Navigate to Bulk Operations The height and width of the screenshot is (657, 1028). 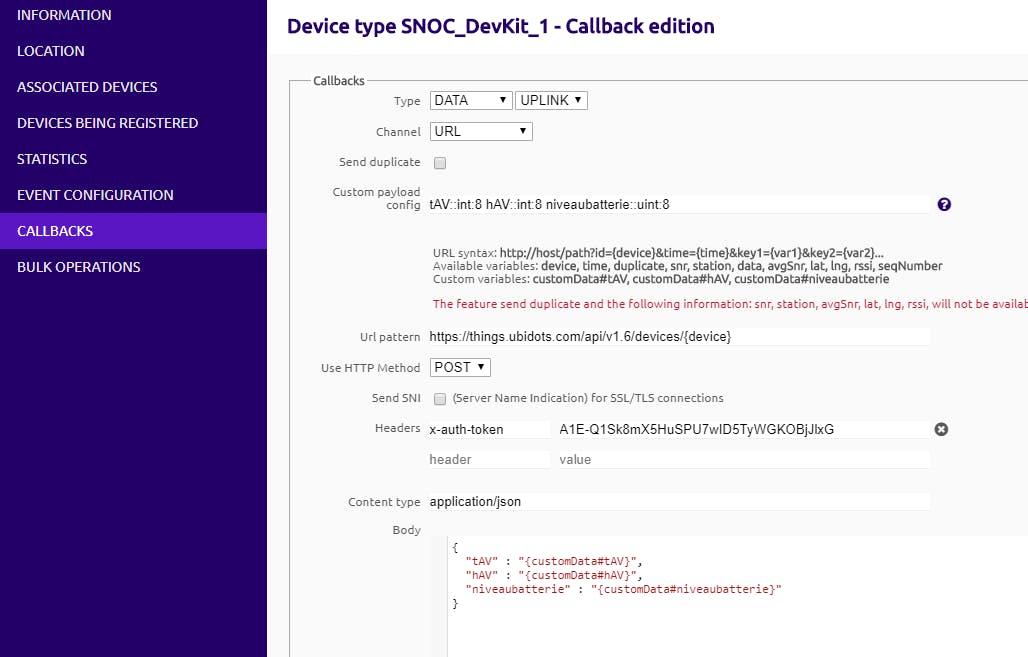78,267
